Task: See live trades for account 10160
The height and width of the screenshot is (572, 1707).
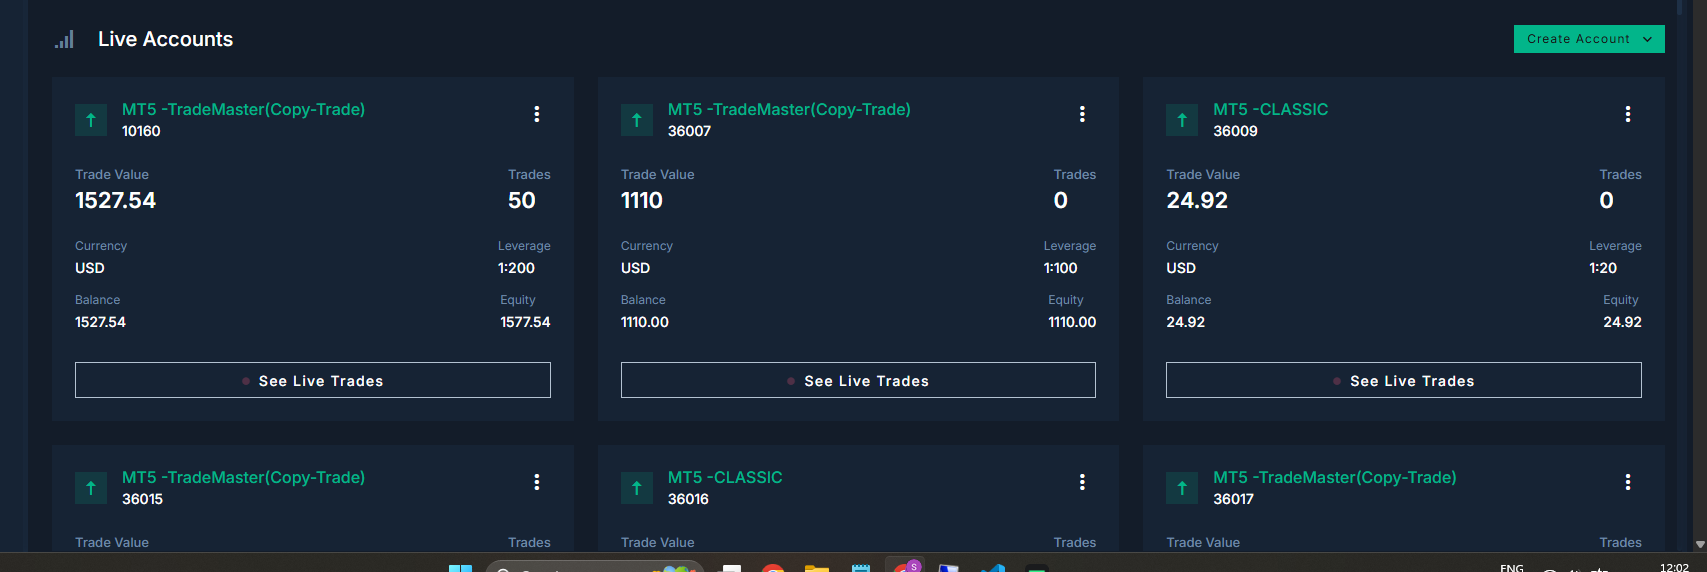Action: tap(312, 380)
